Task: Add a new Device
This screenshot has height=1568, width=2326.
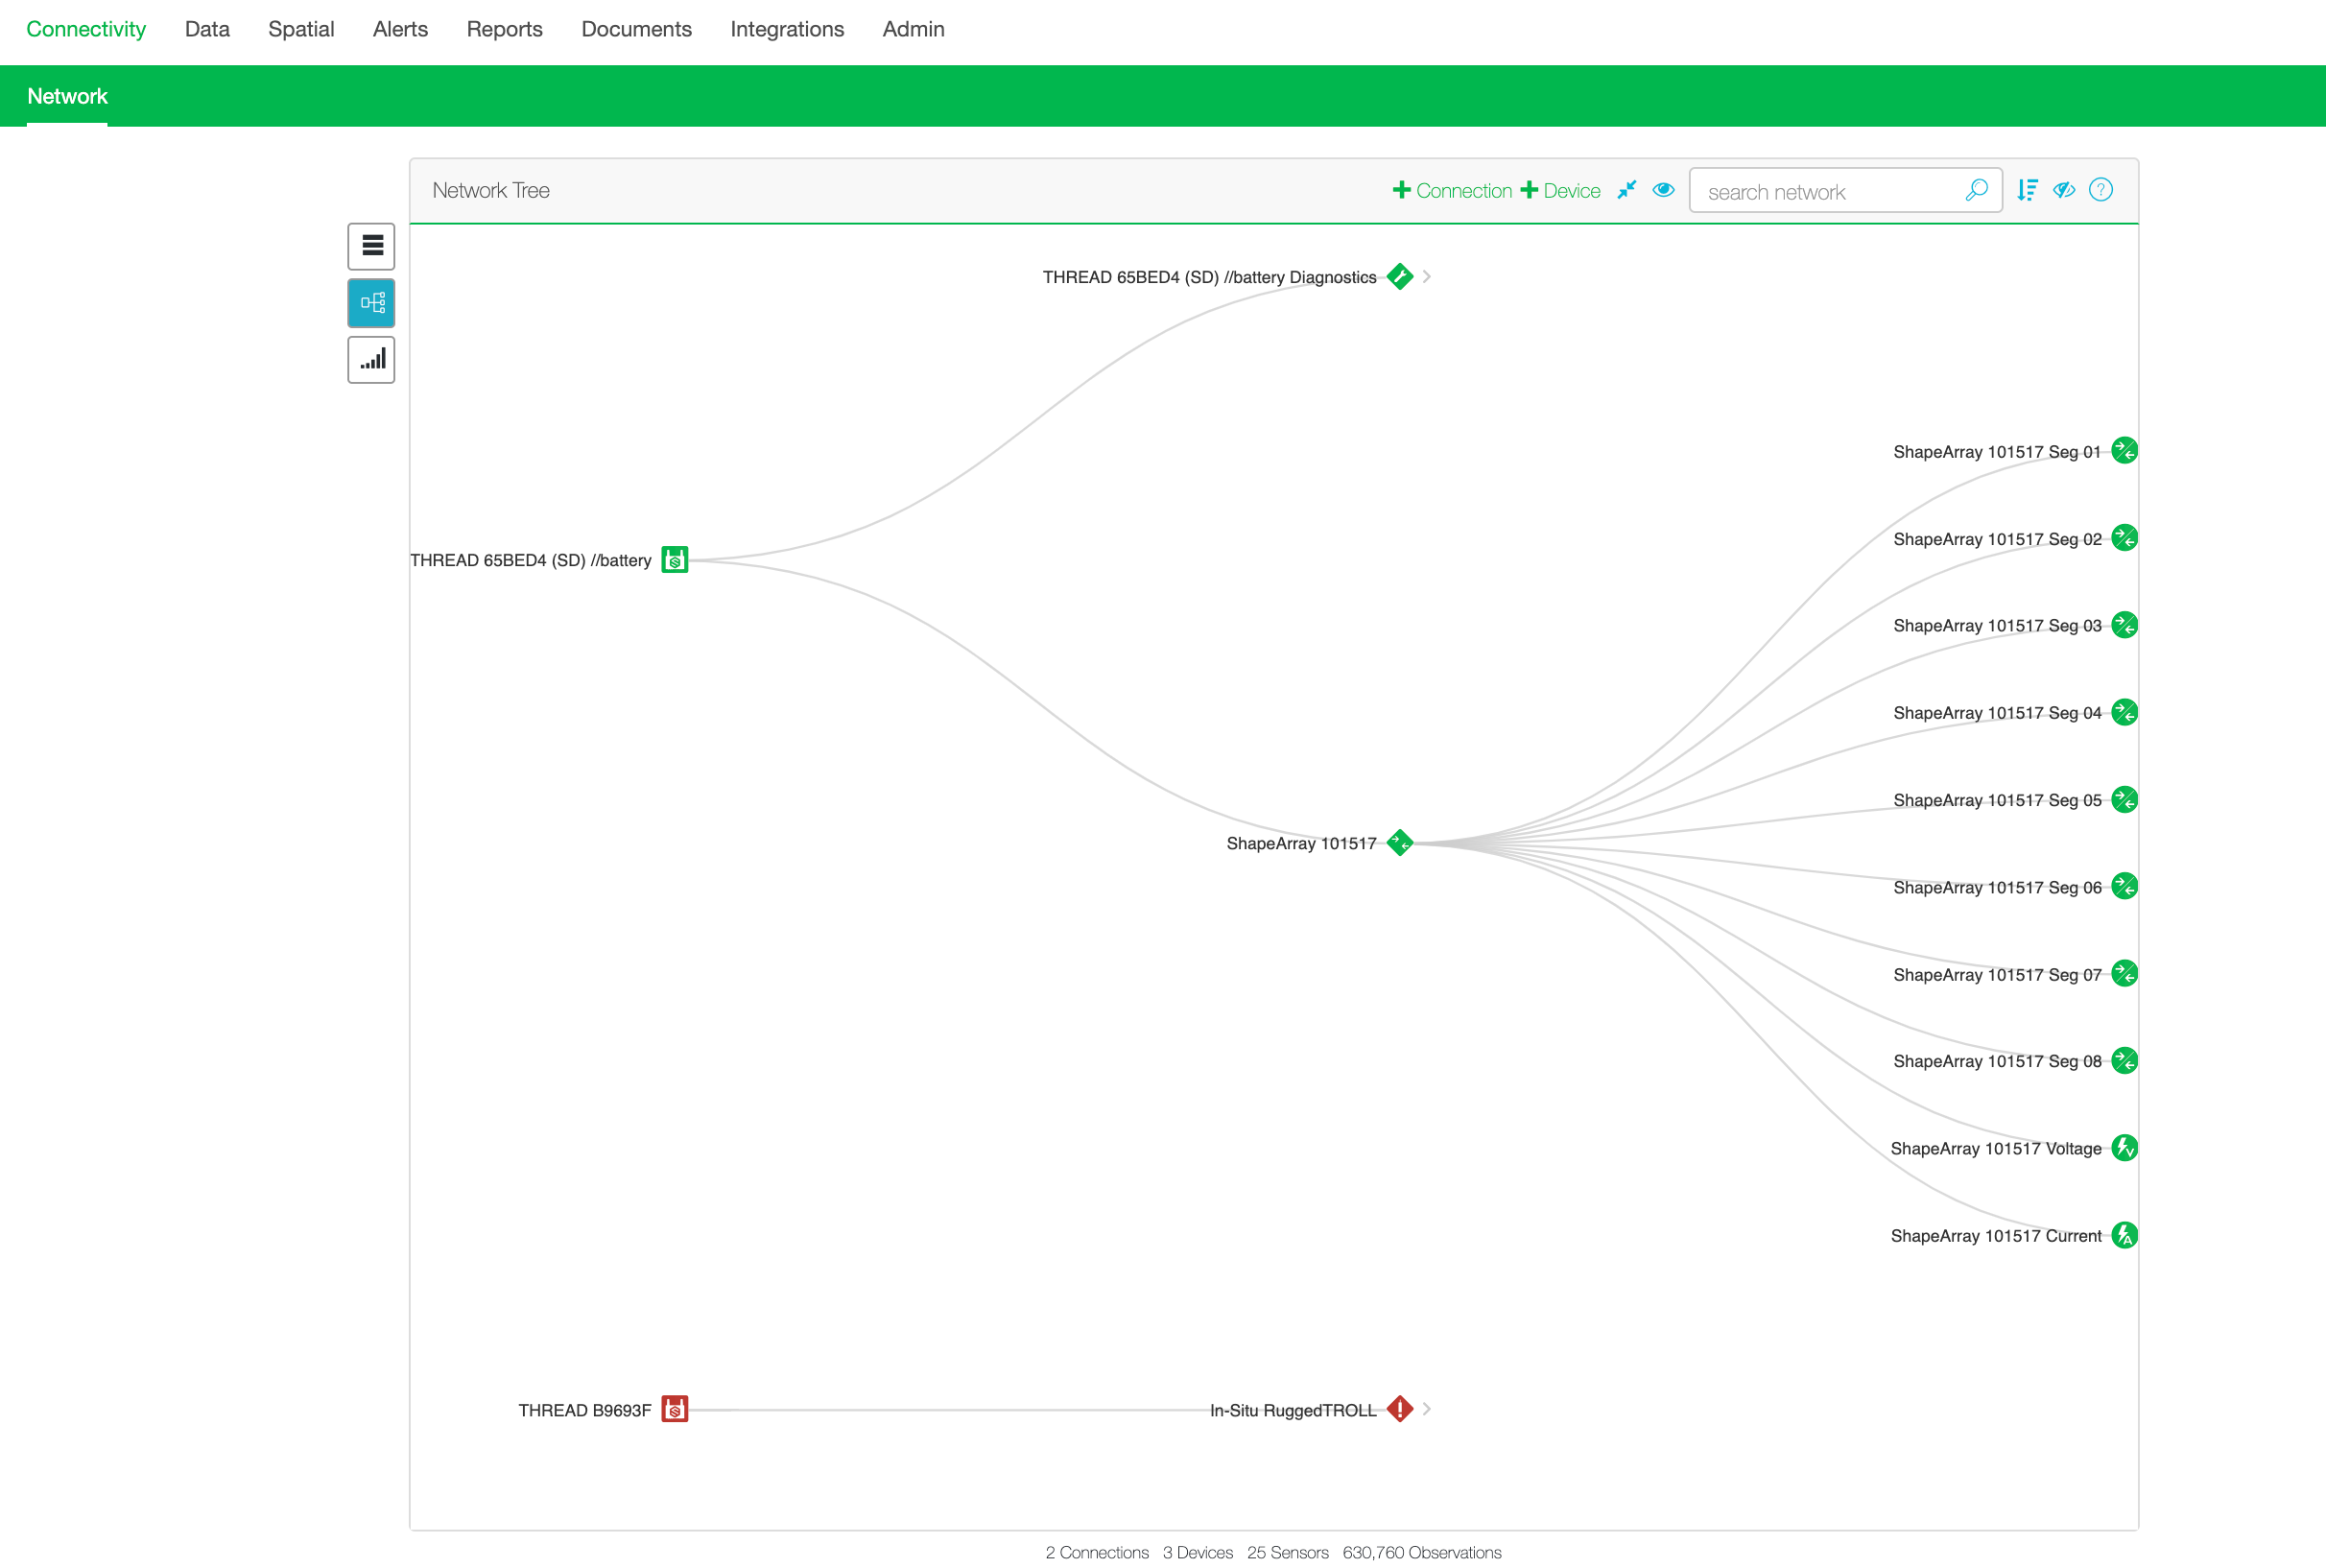Action: tap(1560, 191)
